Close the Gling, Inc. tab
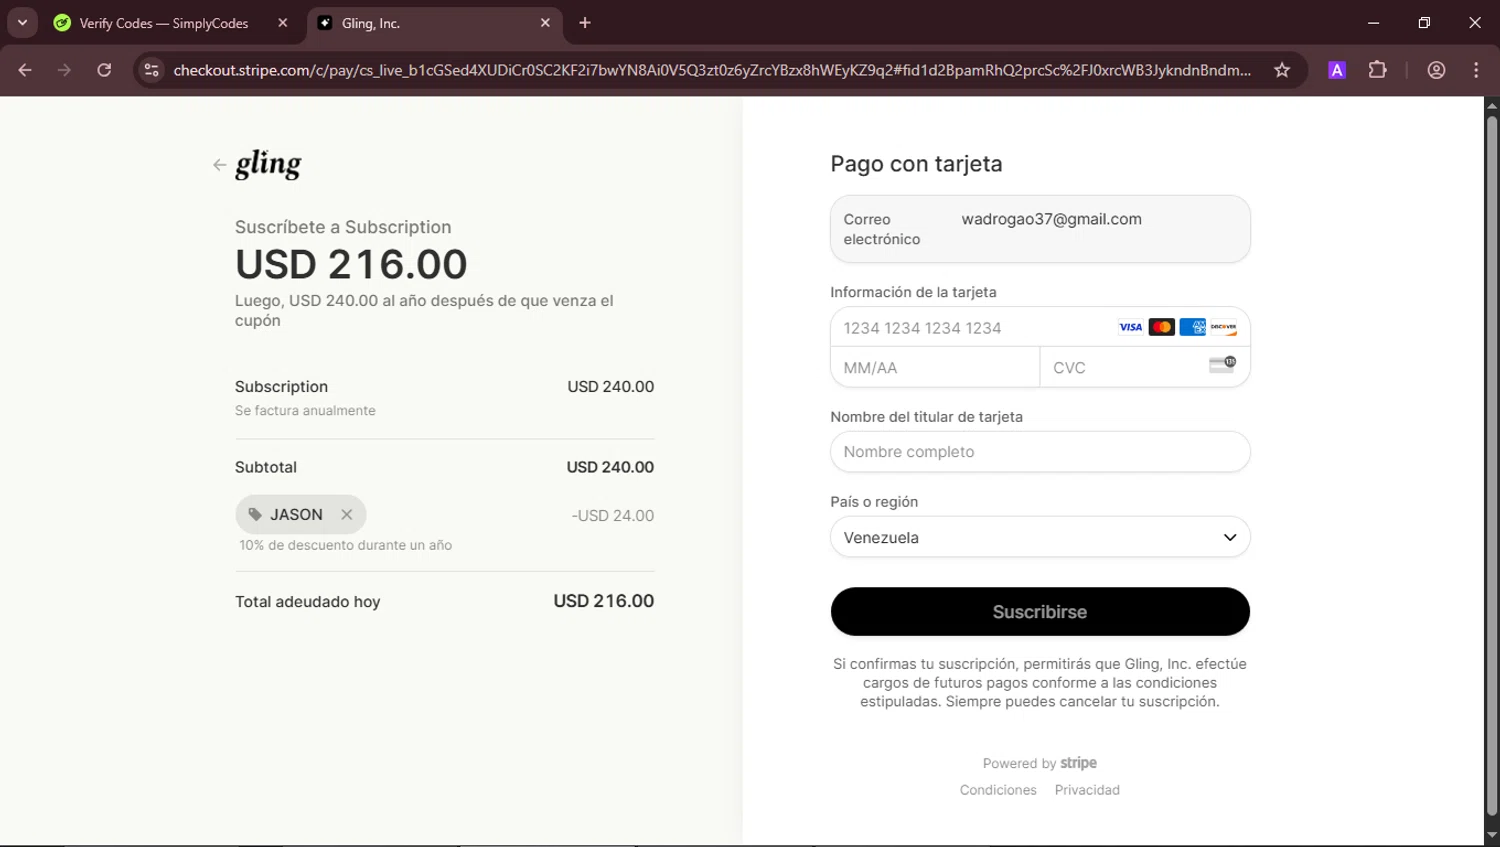Screen dimensions: 1500x847 click(x=545, y=23)
